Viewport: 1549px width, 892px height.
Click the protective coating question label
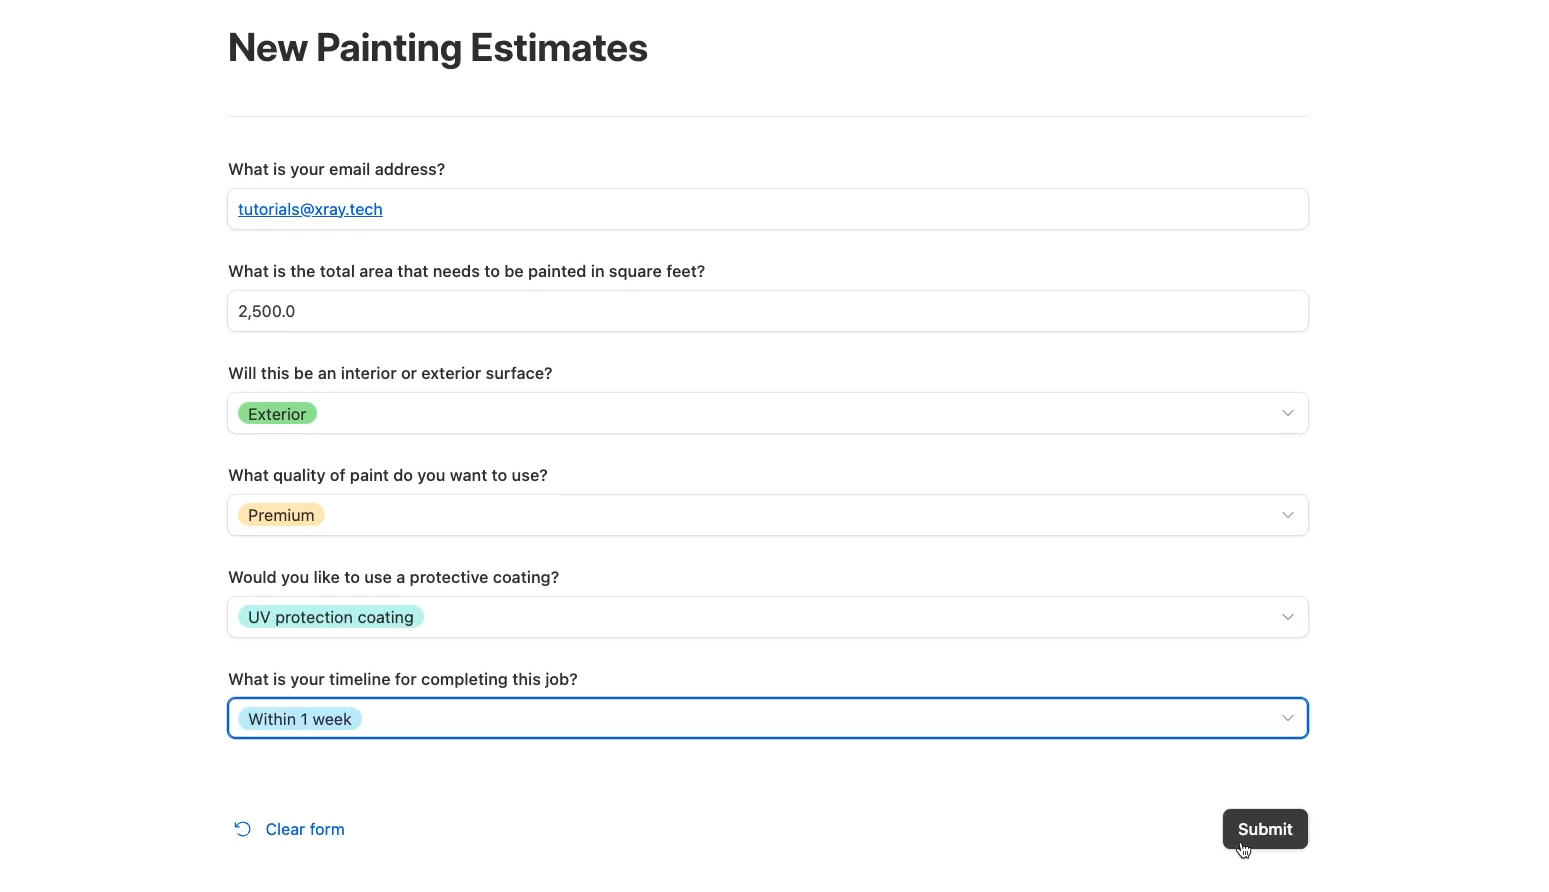click(394, 577)
